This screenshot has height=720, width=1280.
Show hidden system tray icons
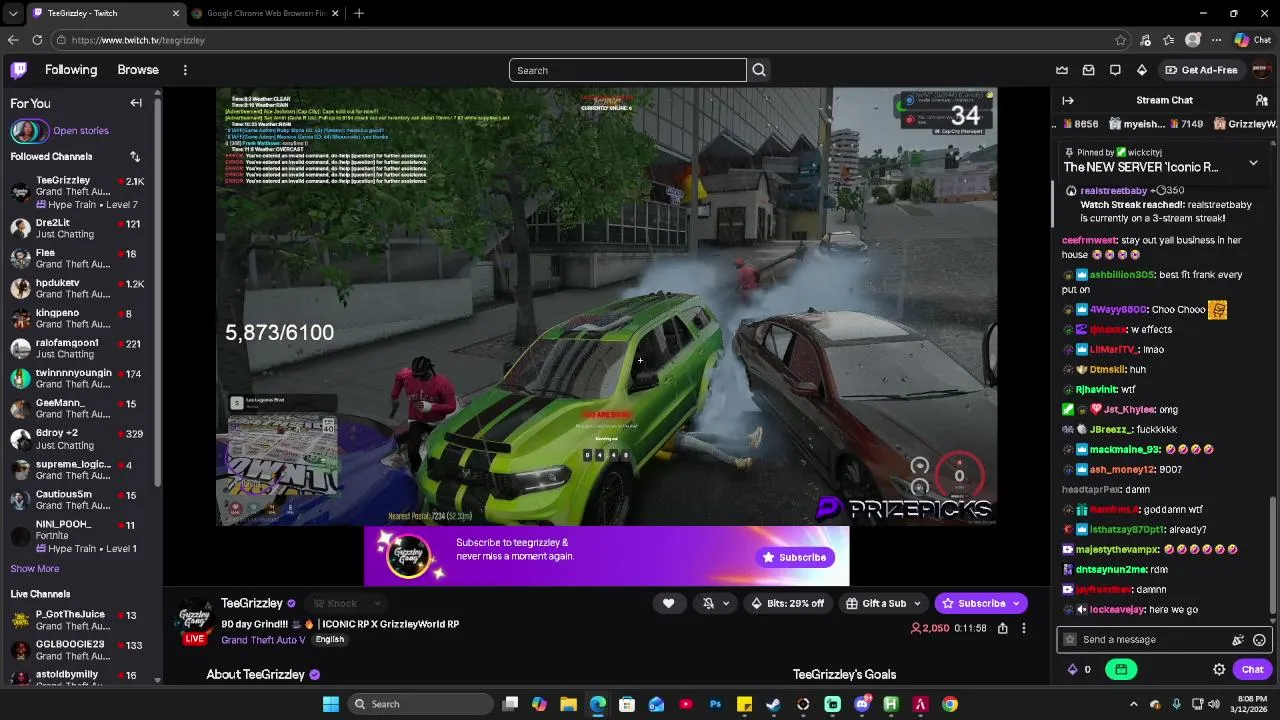(x=1133, y=704)
